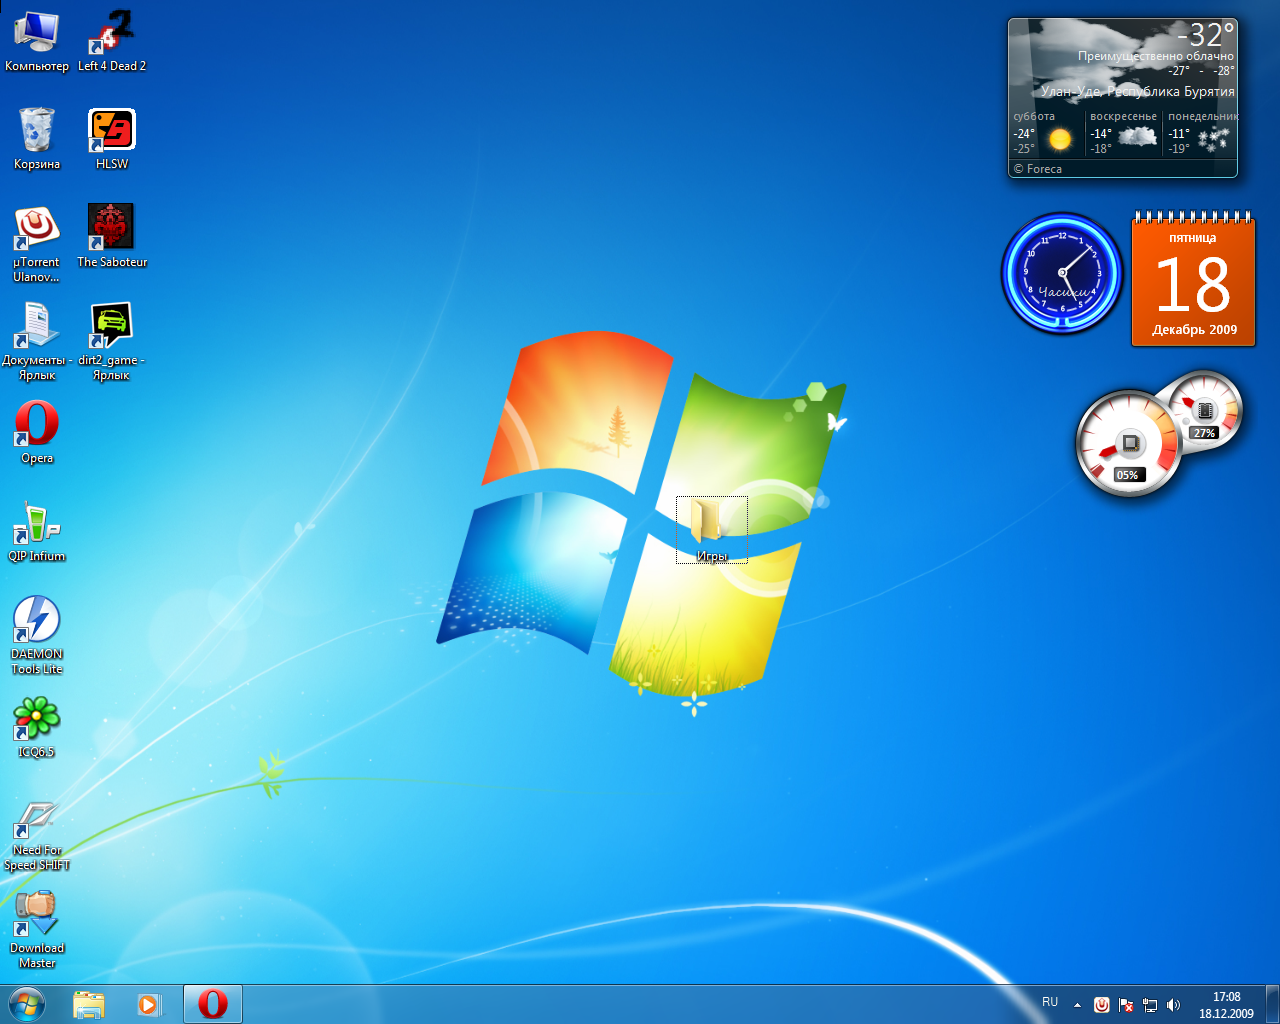The width and height of the screenshot is (1280, 1024).
Task: Mute the speaker icon in the tray
Action: click(x=1172, y=1004)
